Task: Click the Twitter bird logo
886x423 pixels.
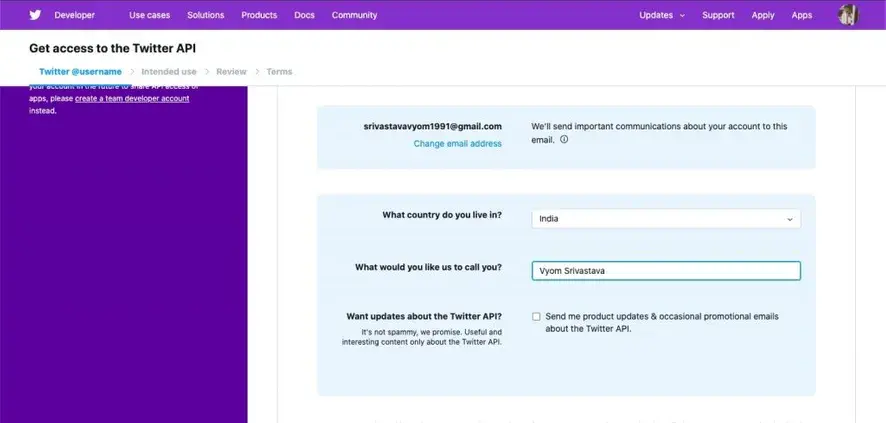Action: pos(35,15)
